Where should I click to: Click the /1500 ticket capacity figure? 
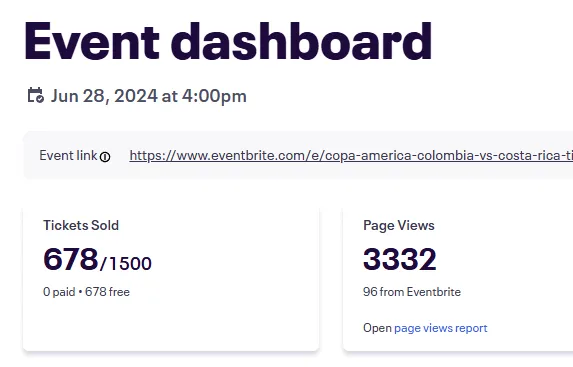pos(126,263)
